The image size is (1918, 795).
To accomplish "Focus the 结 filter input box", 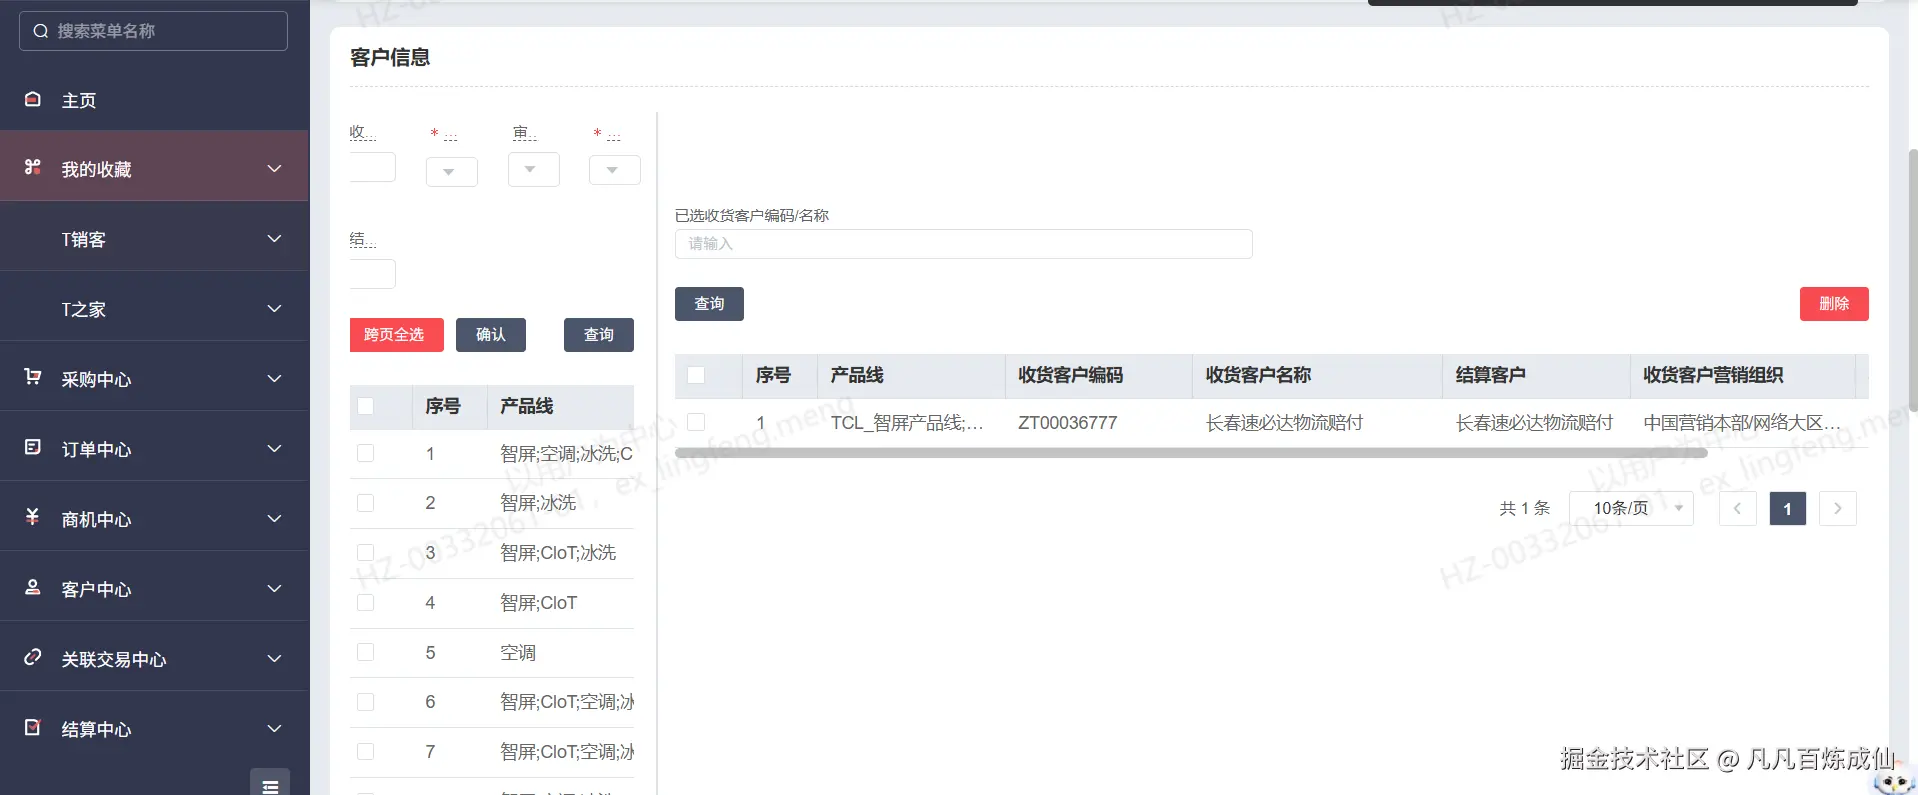I will pyautogui.click(x=373, y=274).
